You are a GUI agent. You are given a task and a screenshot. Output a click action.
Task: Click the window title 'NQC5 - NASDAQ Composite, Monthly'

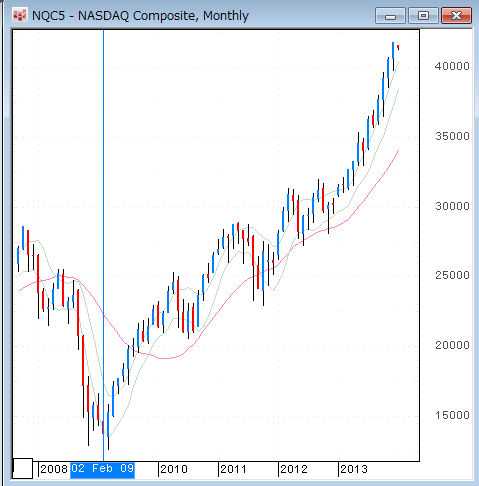140,16
